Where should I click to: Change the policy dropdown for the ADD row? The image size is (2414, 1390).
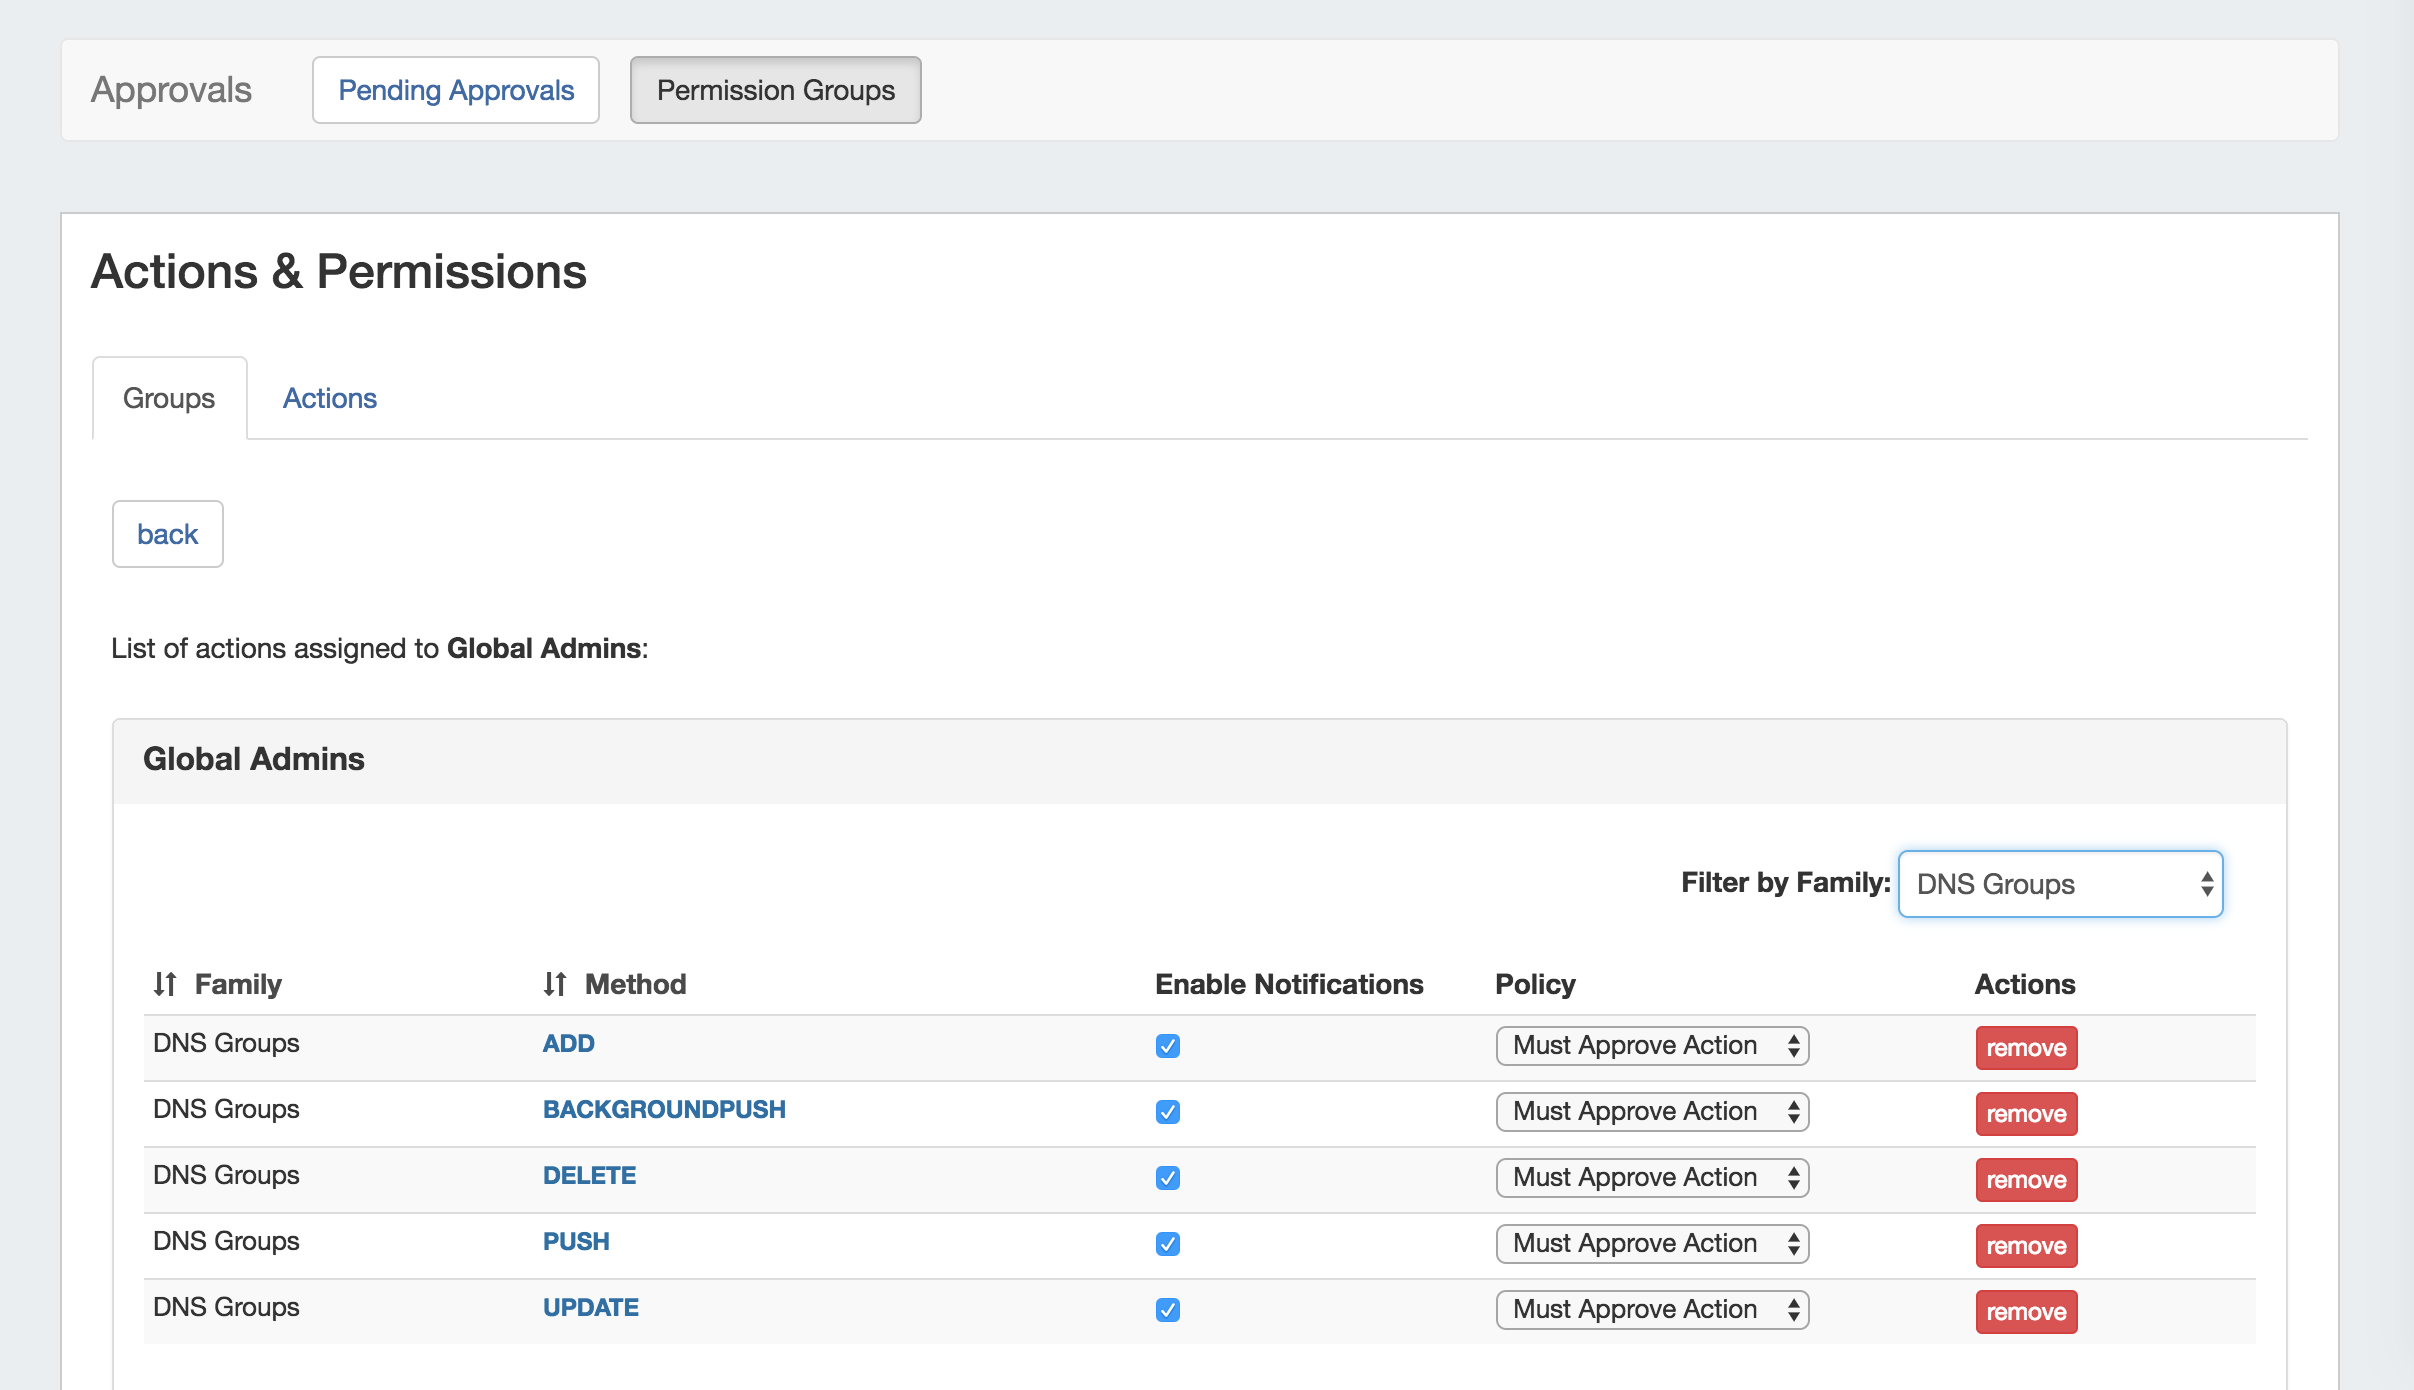(x=1652, y=1046)
